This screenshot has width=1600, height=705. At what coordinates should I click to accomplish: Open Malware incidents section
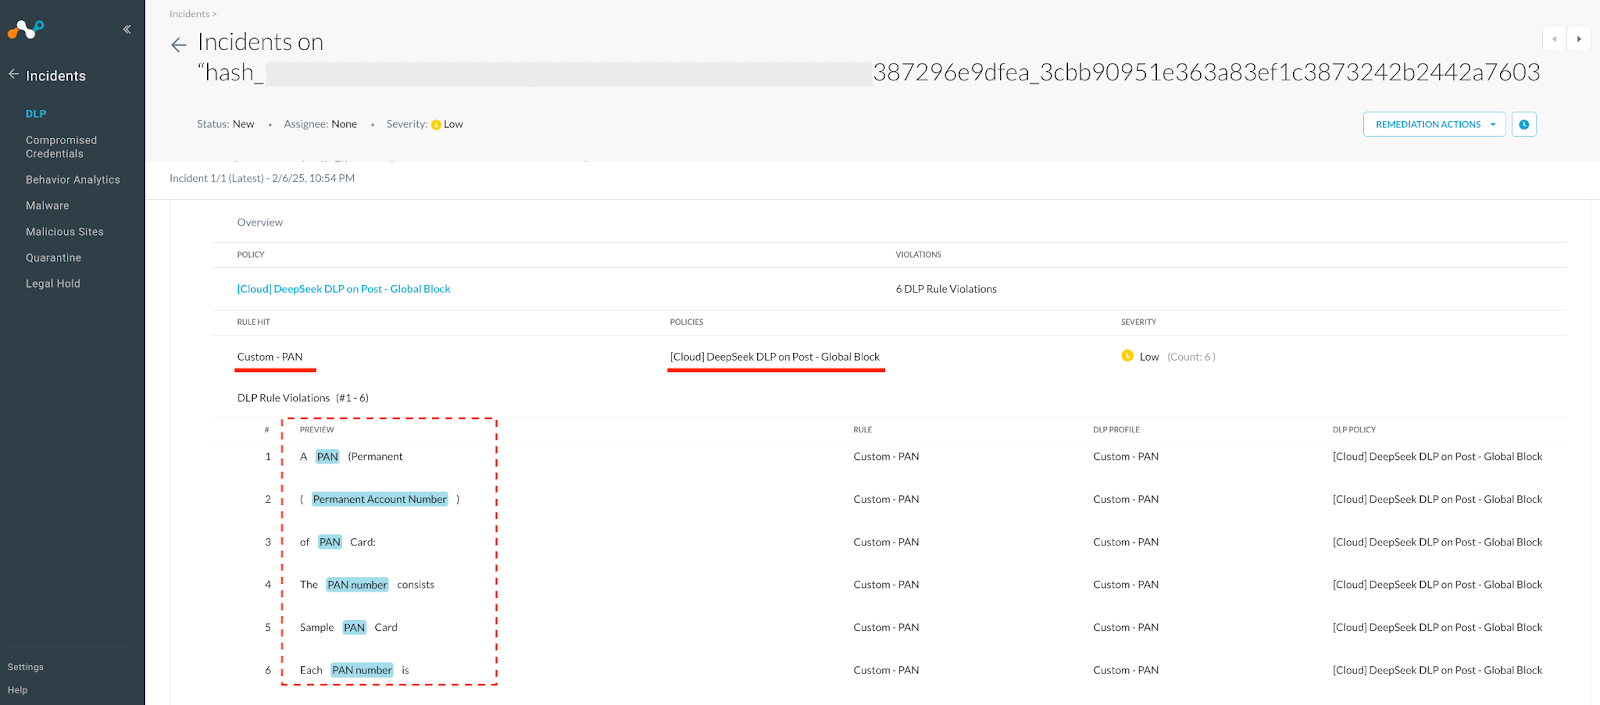pos(47,206)
